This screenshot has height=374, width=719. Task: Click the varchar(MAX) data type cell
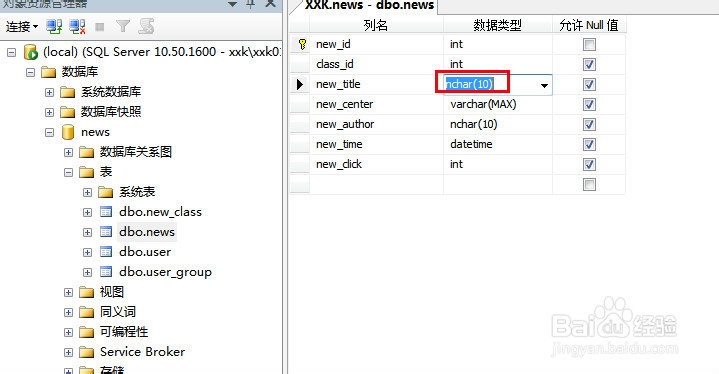(498, 104)
